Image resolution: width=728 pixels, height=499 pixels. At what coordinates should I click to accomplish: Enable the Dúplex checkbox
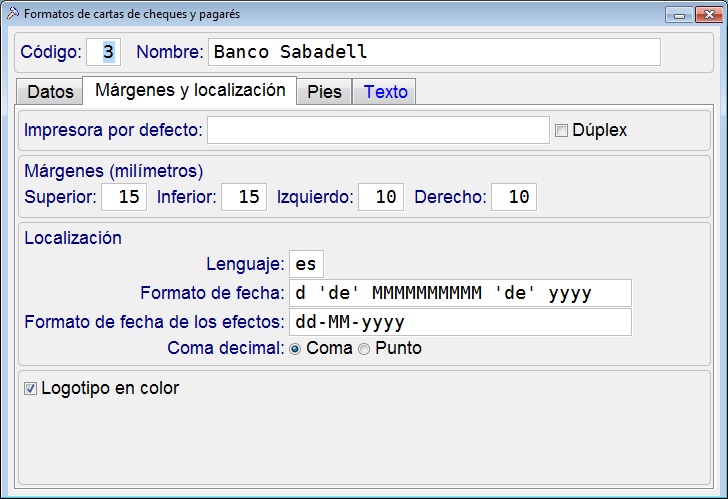coord(561,130)
